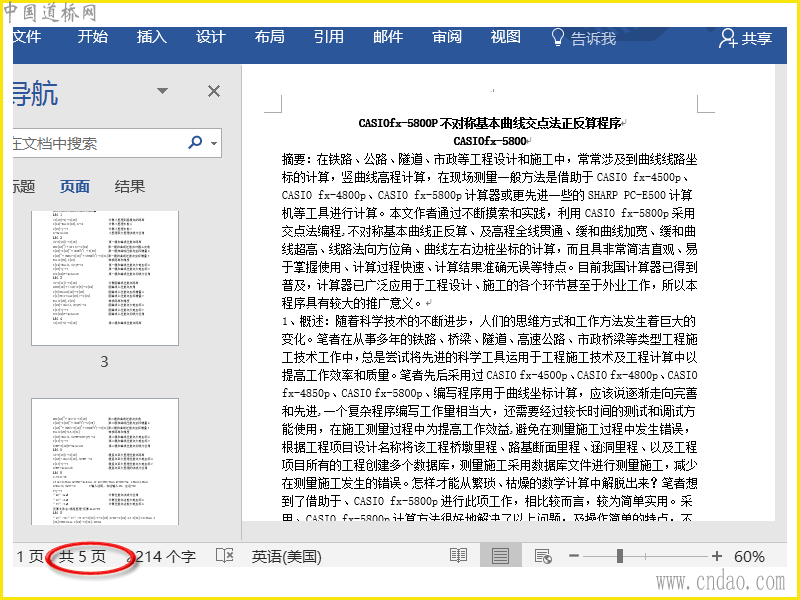Viewport: 800px width, 600px height.
Task: Select the 设计 ribbon tab
Action: [211, 38]
